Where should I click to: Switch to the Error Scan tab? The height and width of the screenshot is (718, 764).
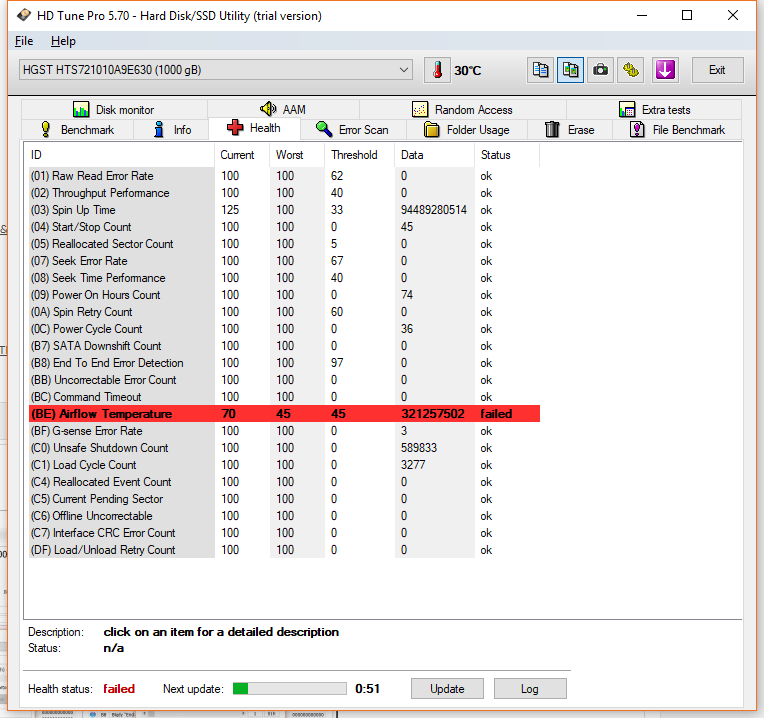coord(352,130)
